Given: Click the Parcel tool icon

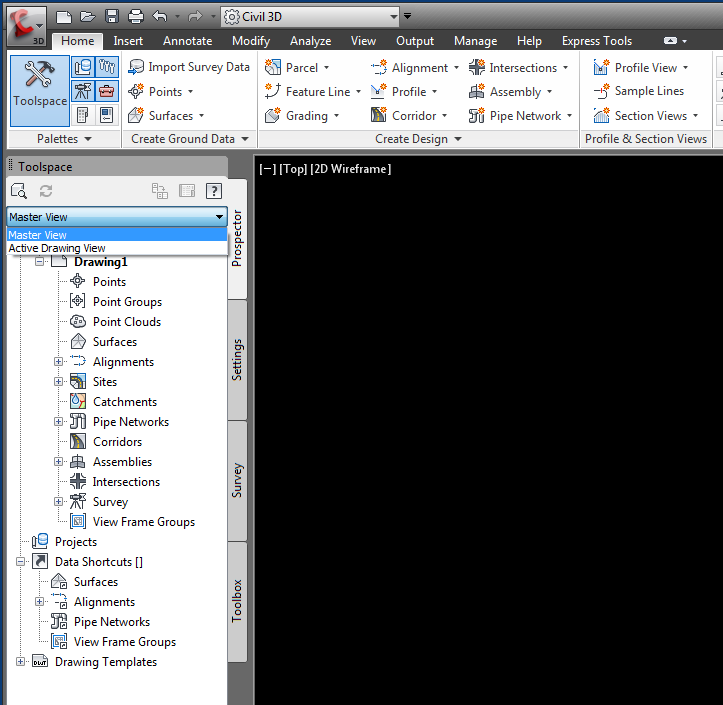Looking at the screenshot, I should (273, 67).
